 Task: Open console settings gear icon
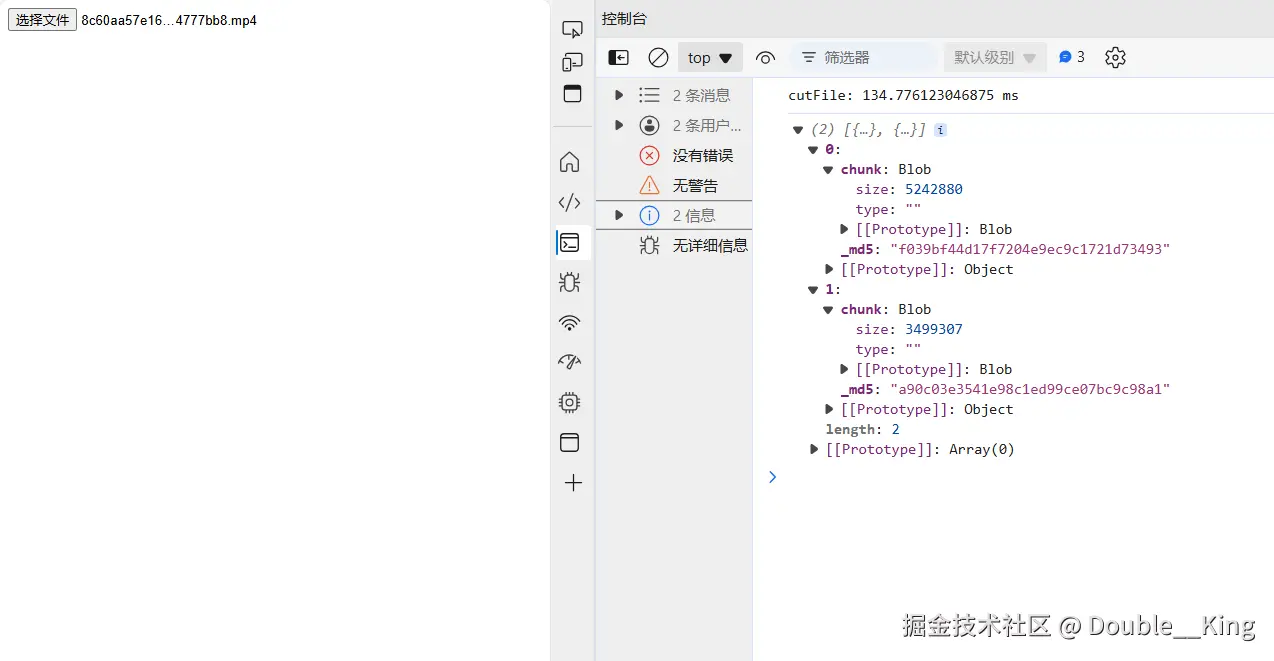[1115, 58]
